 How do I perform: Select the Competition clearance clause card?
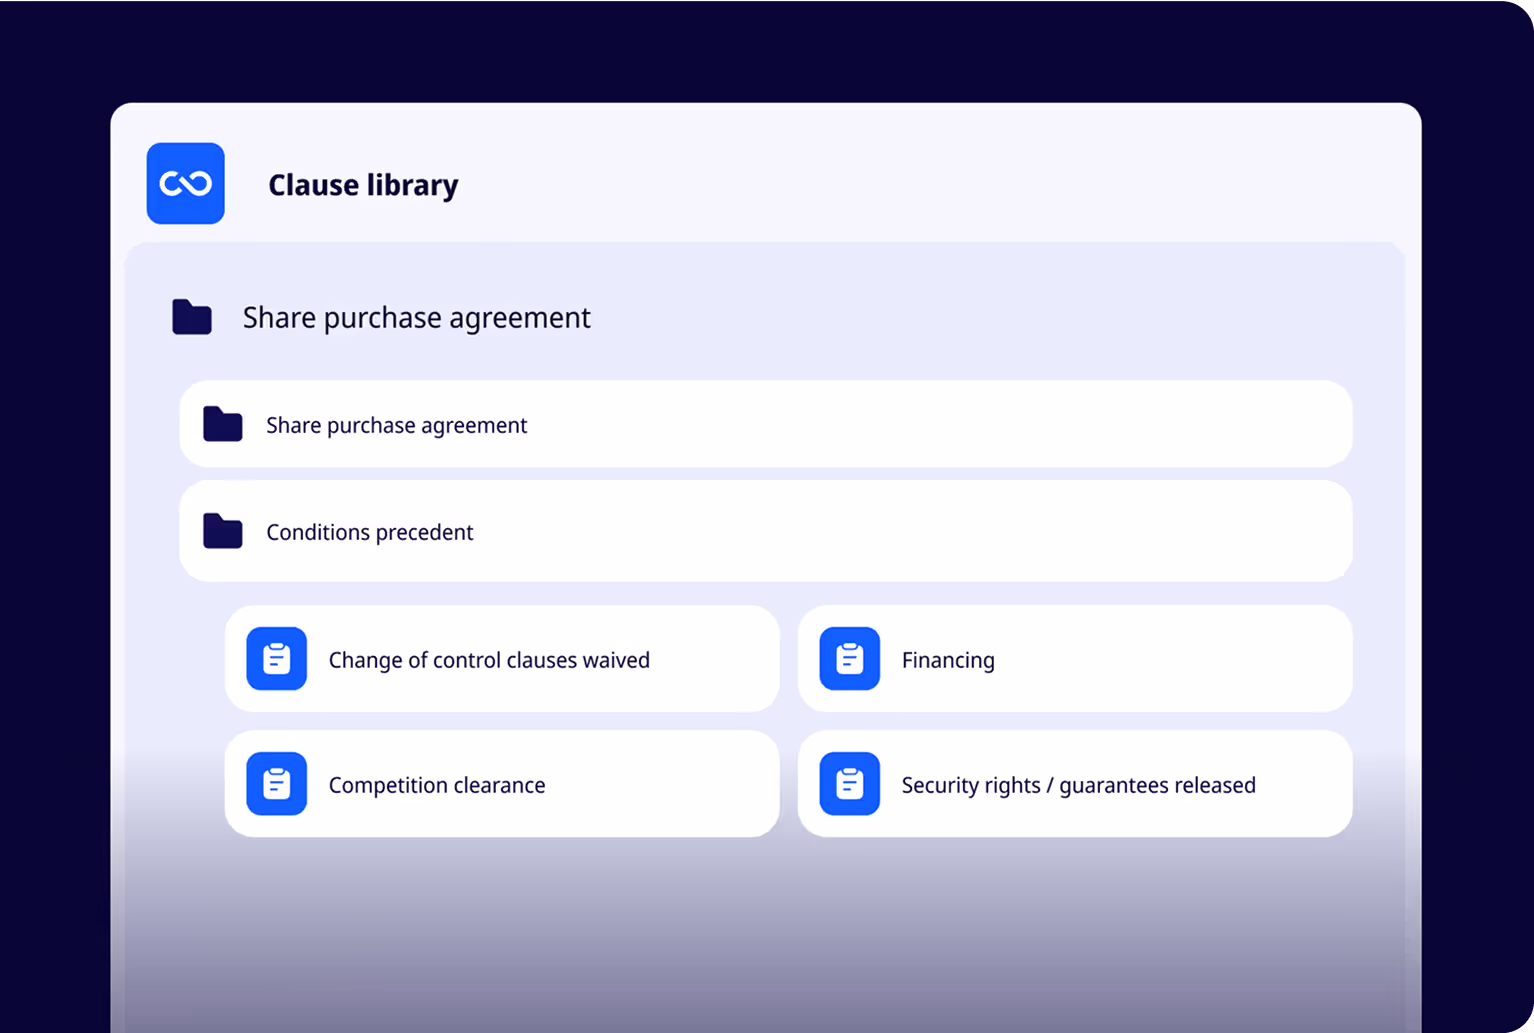tap(502, 784)
